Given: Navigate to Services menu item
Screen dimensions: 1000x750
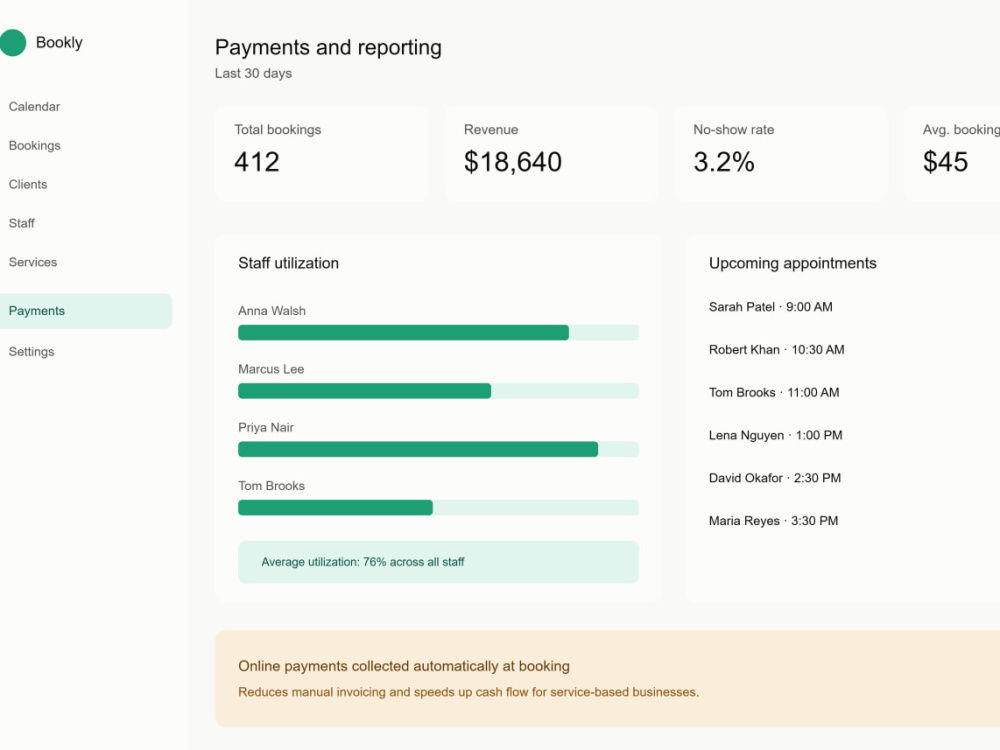Looking at the screenshot, I should 33,262.
